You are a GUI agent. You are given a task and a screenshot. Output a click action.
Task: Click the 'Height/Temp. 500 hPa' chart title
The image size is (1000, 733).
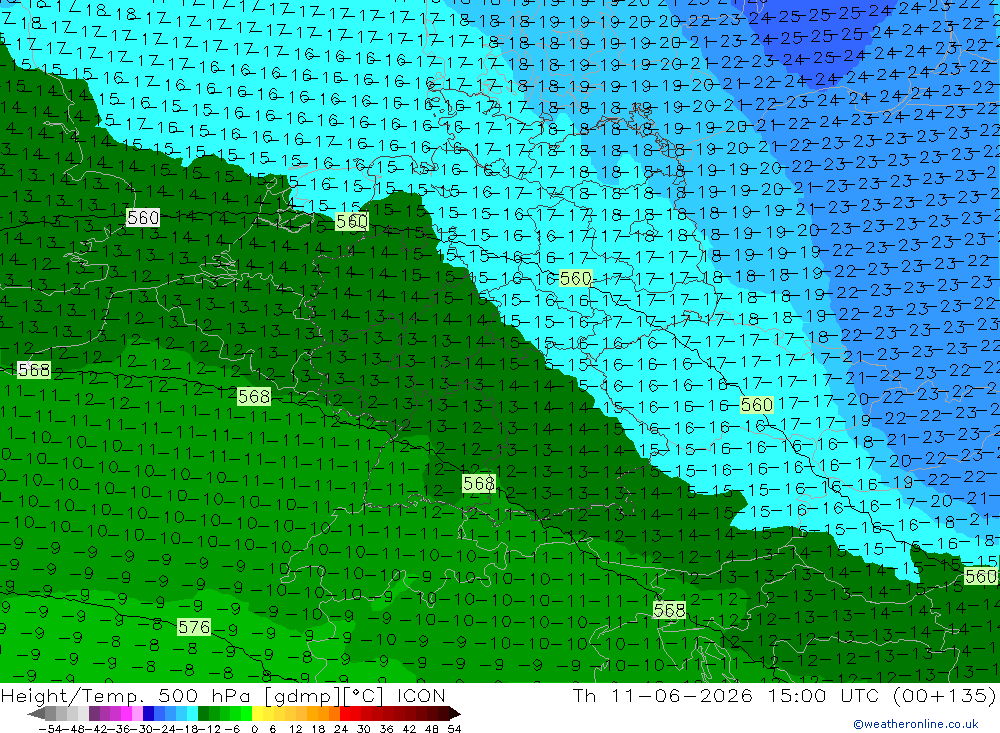tap(125, 696)
